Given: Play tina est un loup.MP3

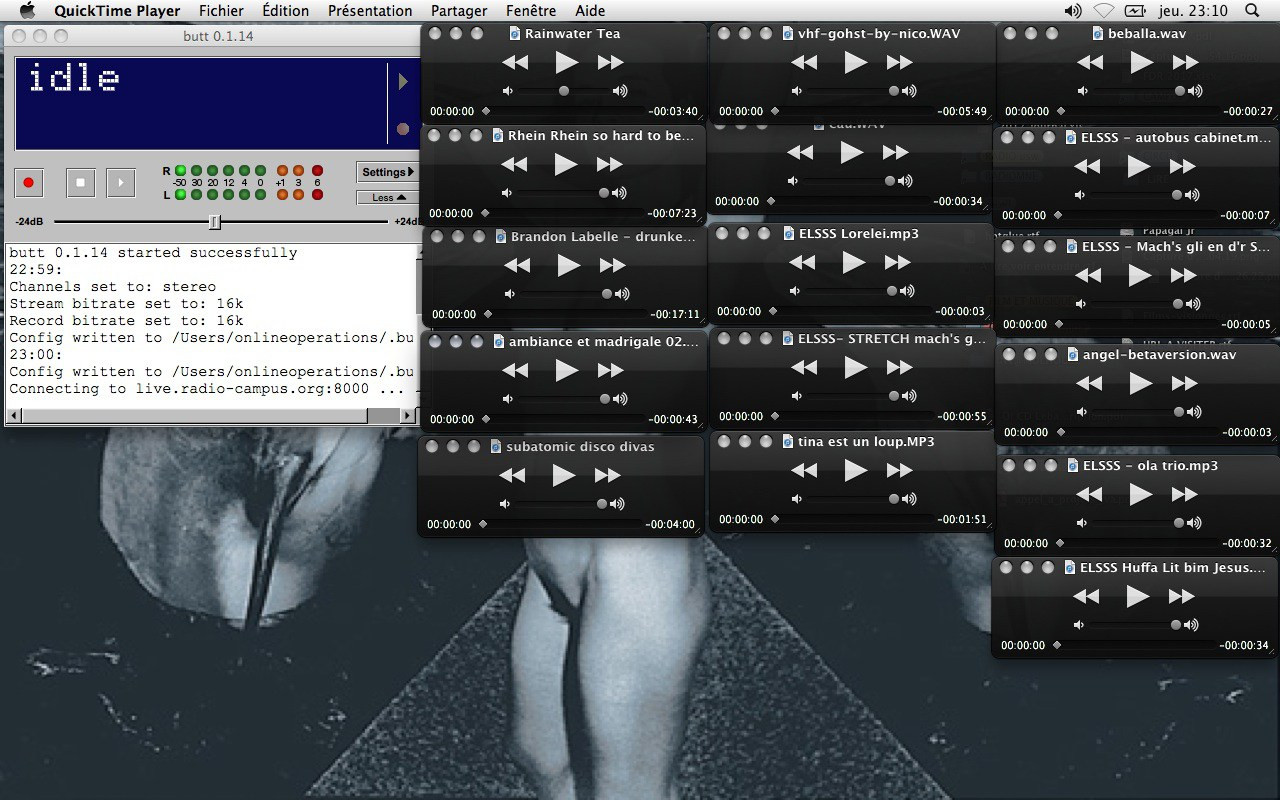Looking at the screenshot, I should coord(855,470).
